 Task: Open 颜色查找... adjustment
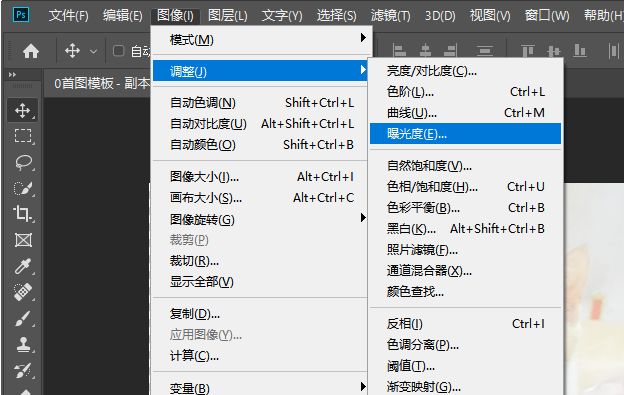point(465,292)
